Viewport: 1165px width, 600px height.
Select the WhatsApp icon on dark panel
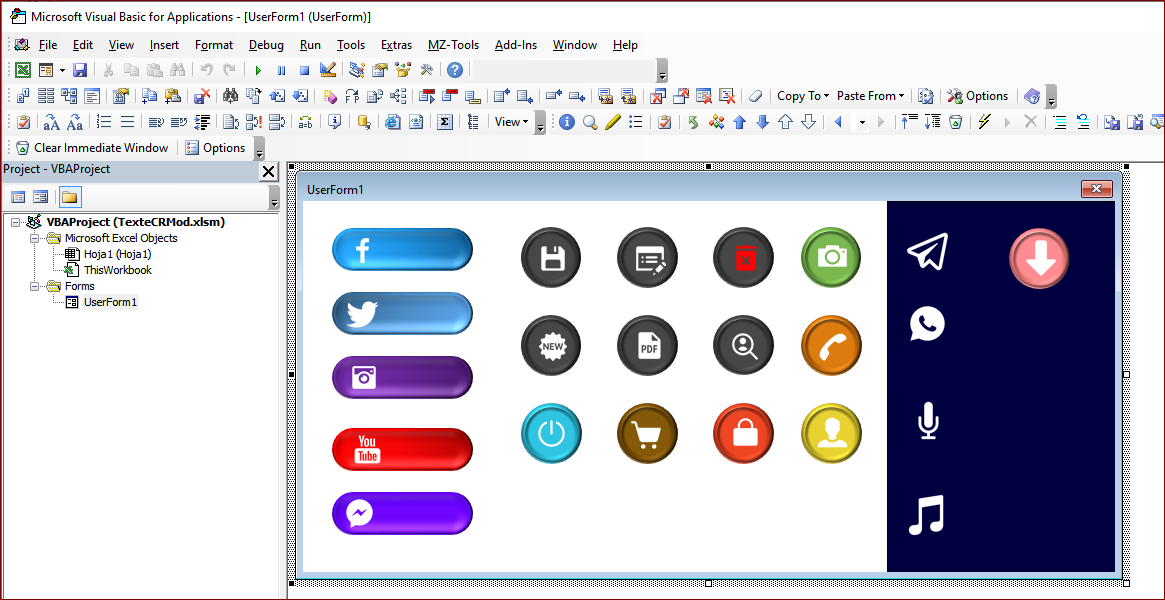pyautogui.click(x=927, y=325)
